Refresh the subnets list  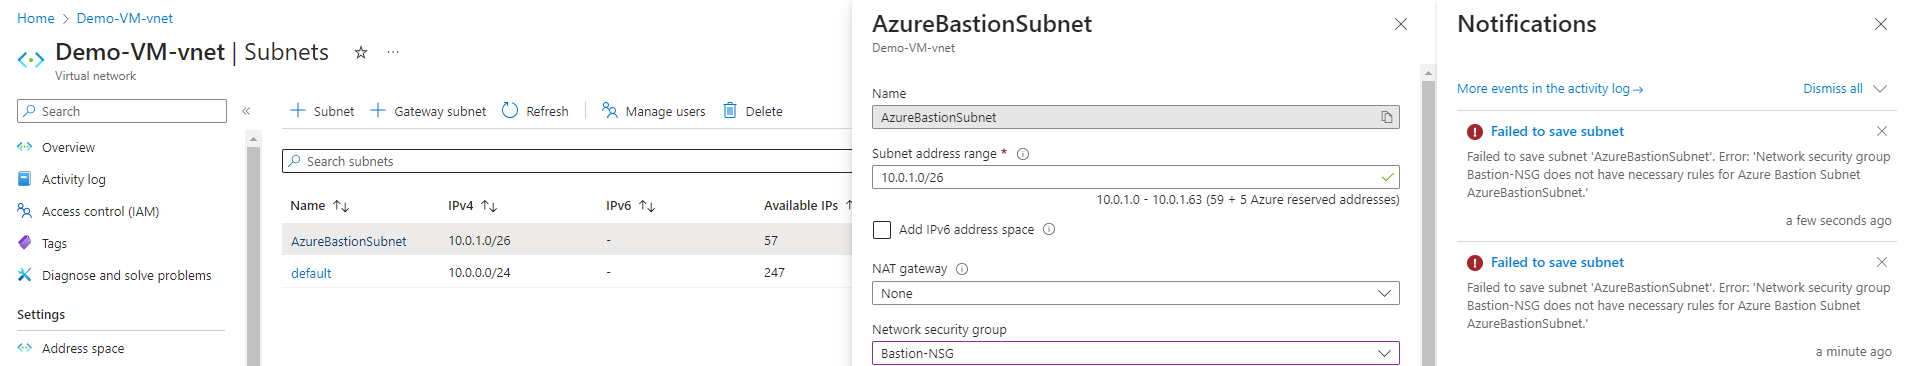click(535, 111)
